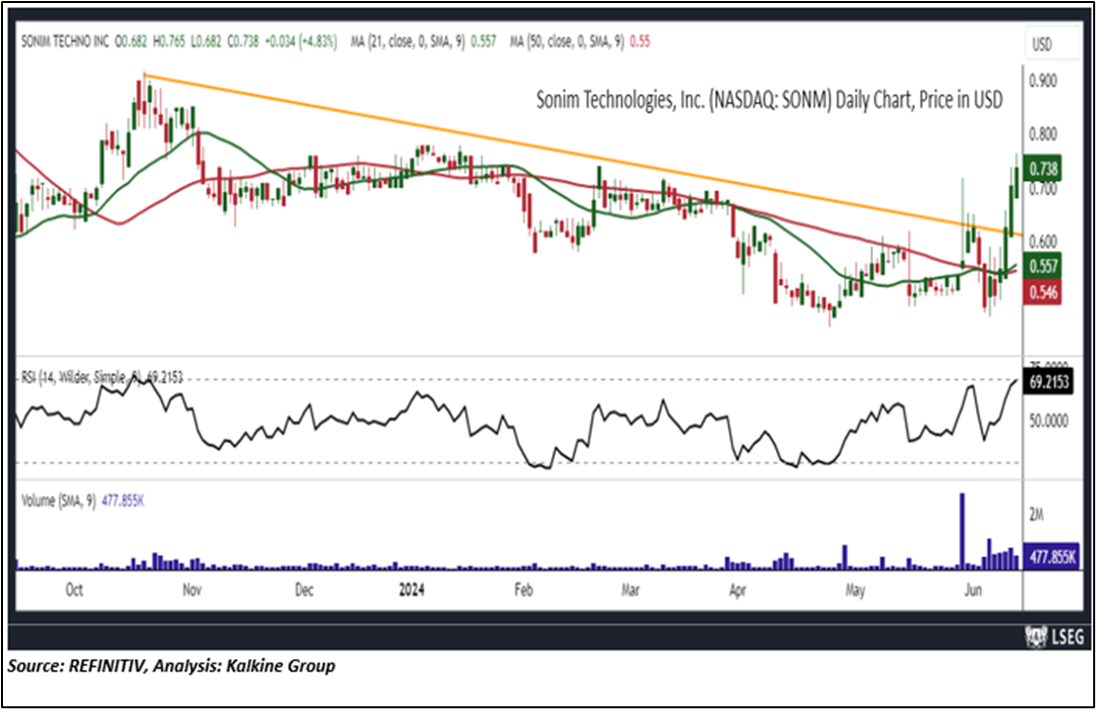Click the 2024 label on time axis
The image size is (1096, 709).
(412, 590)
